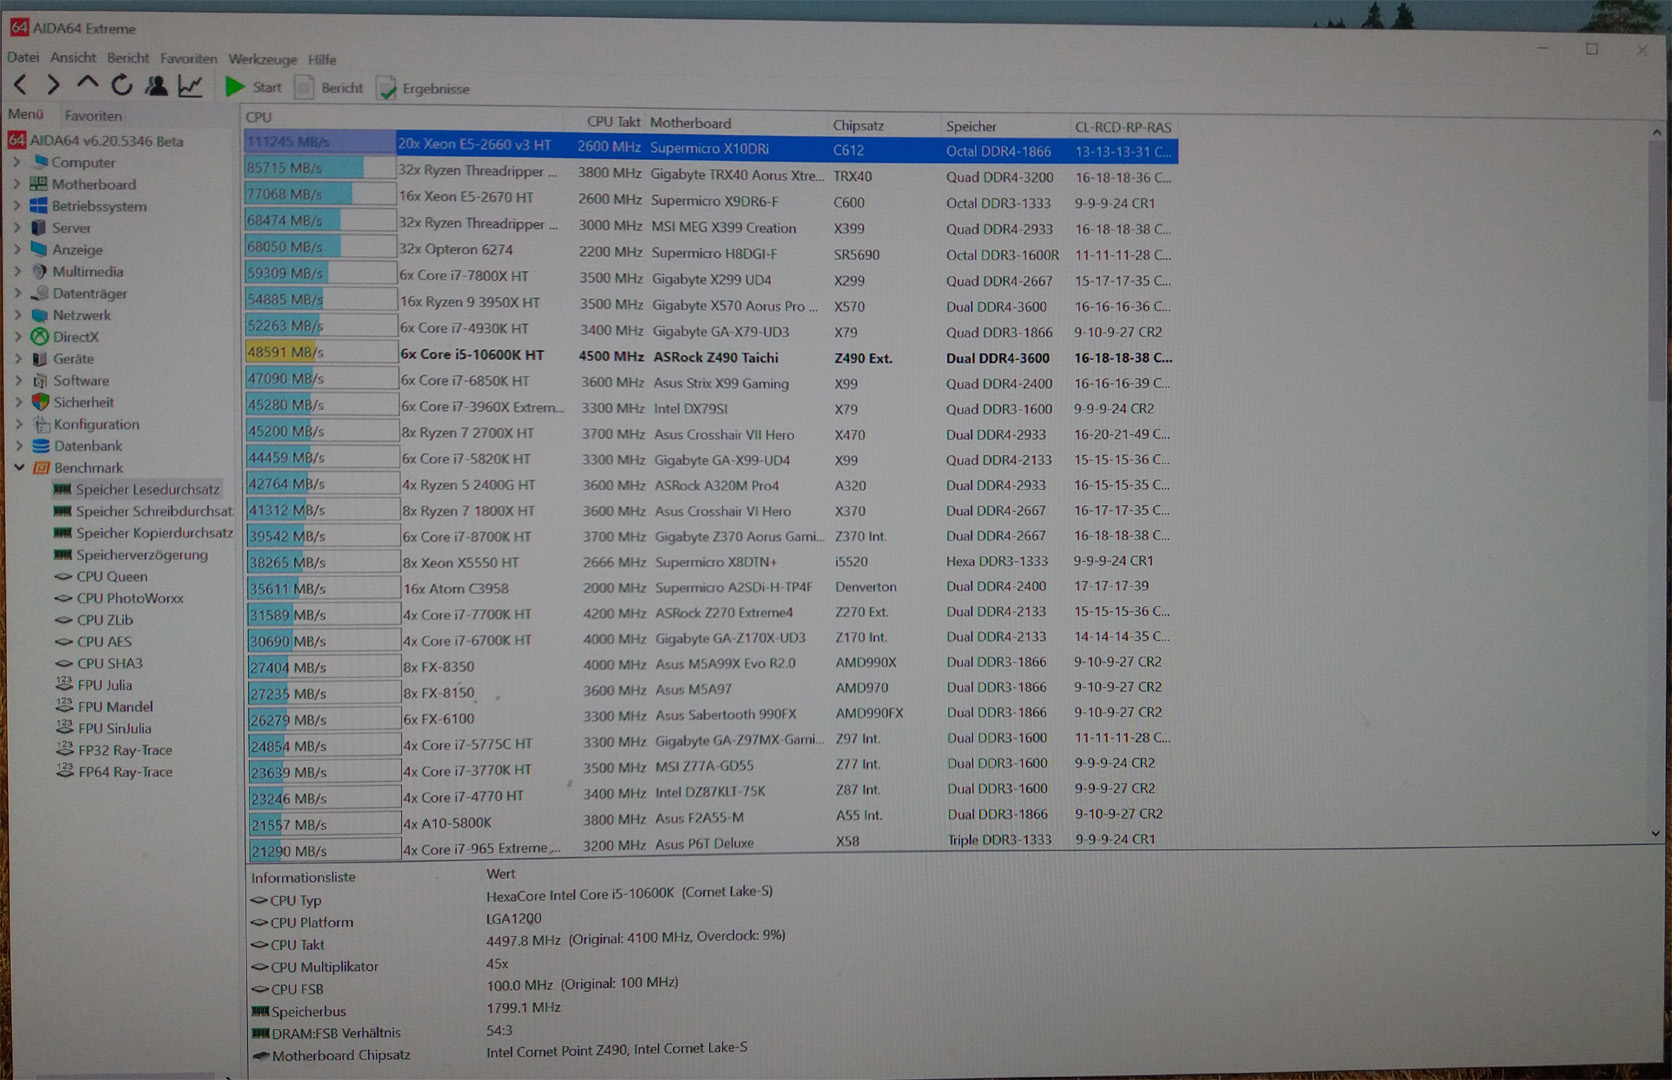The width and height of the screenshot is (1672, 1080).
Task: Click scroll-up arrow of results list
Action: (x=1656, y=131)
